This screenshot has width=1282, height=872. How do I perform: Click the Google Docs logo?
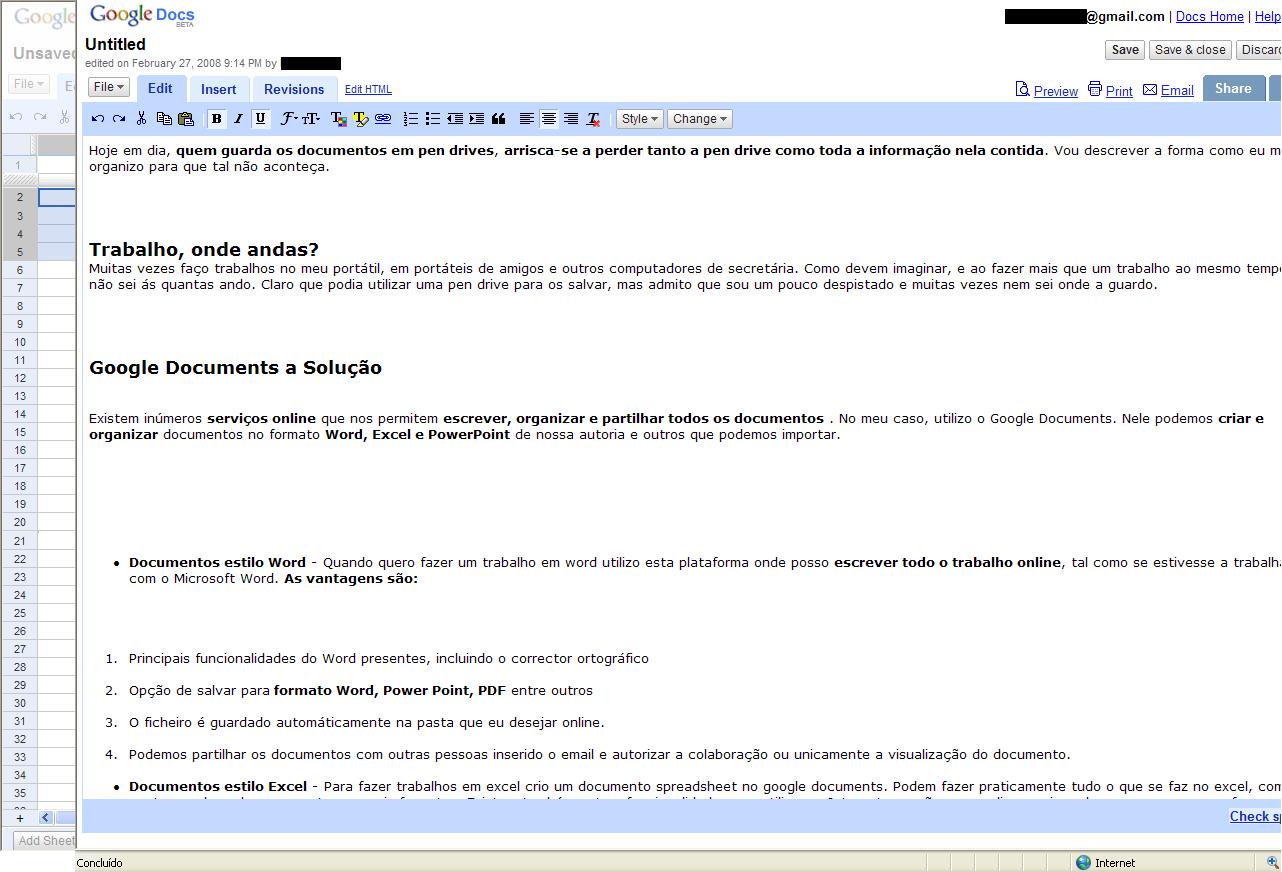(x=142, y=16)
